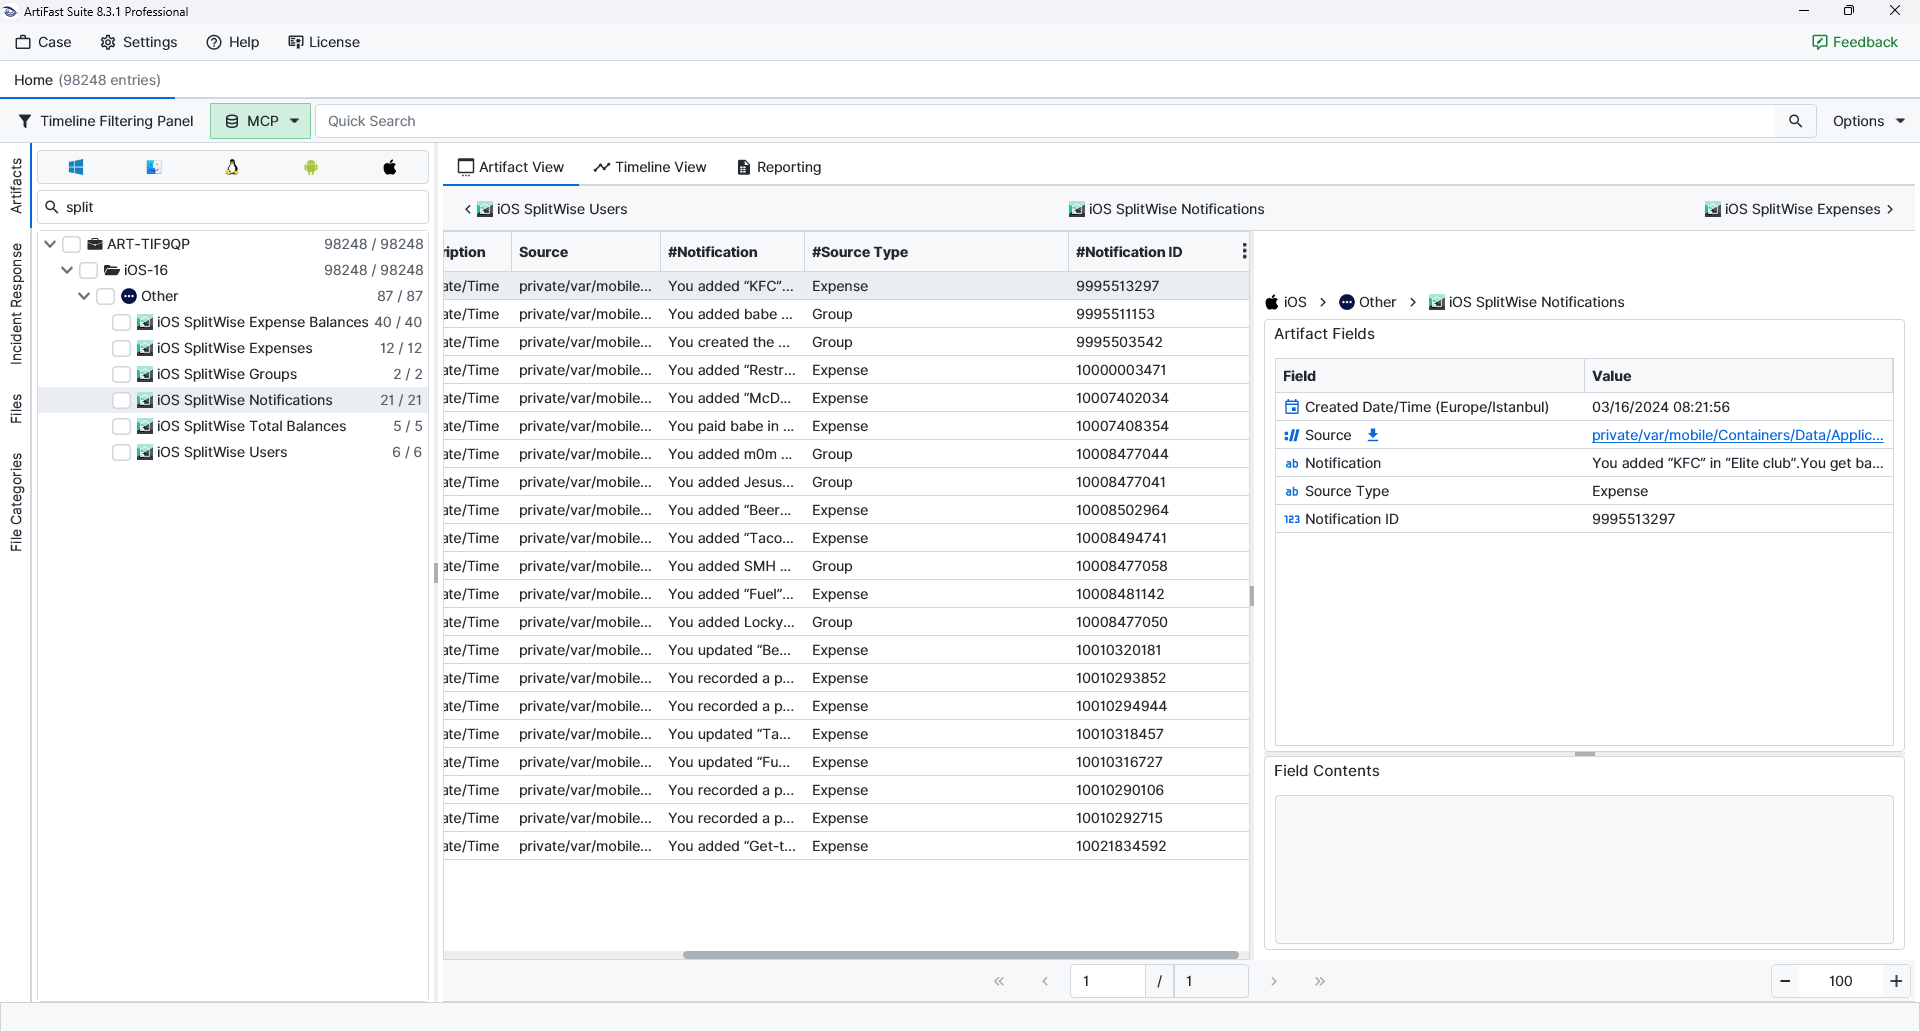The image size is (1920, 1032).
Task: Open the Case menu
Action: 44,42
